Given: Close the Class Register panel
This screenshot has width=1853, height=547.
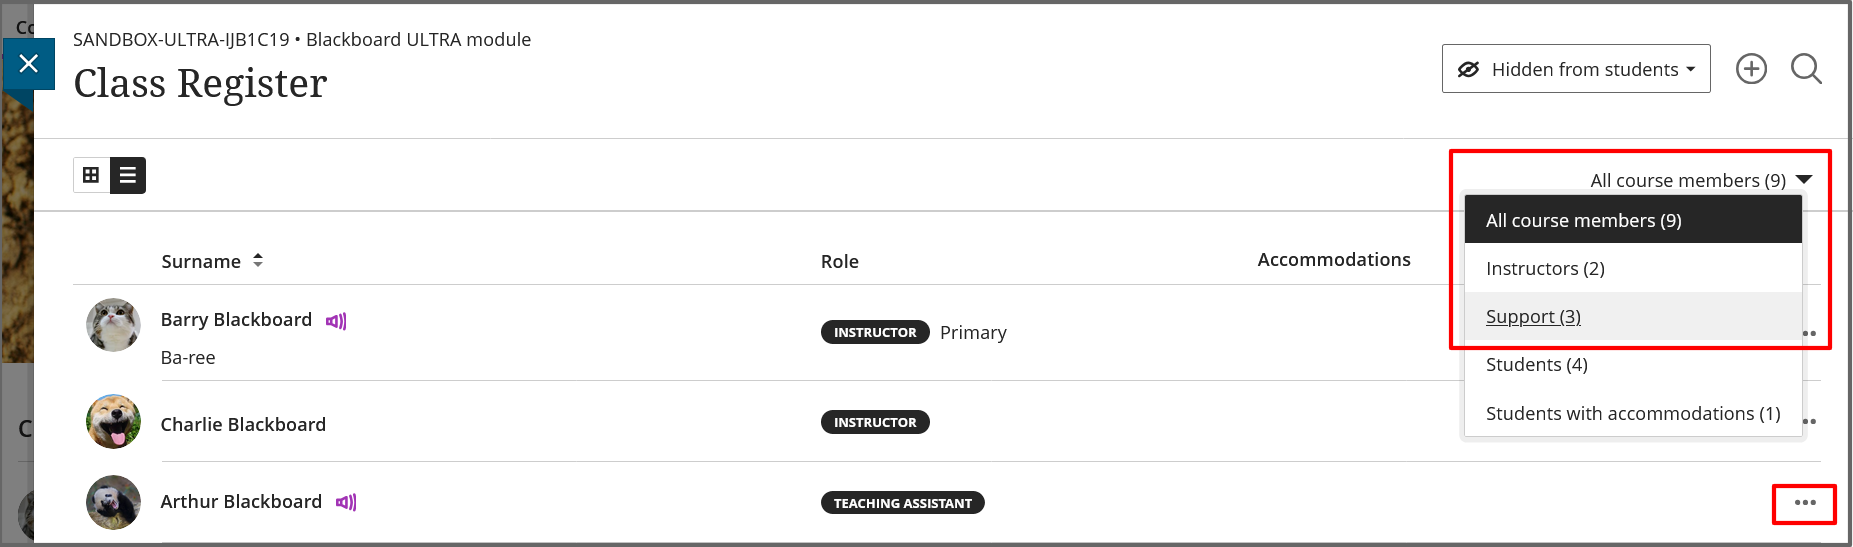Looking at the screenshot, I should (x=29, y=64).
